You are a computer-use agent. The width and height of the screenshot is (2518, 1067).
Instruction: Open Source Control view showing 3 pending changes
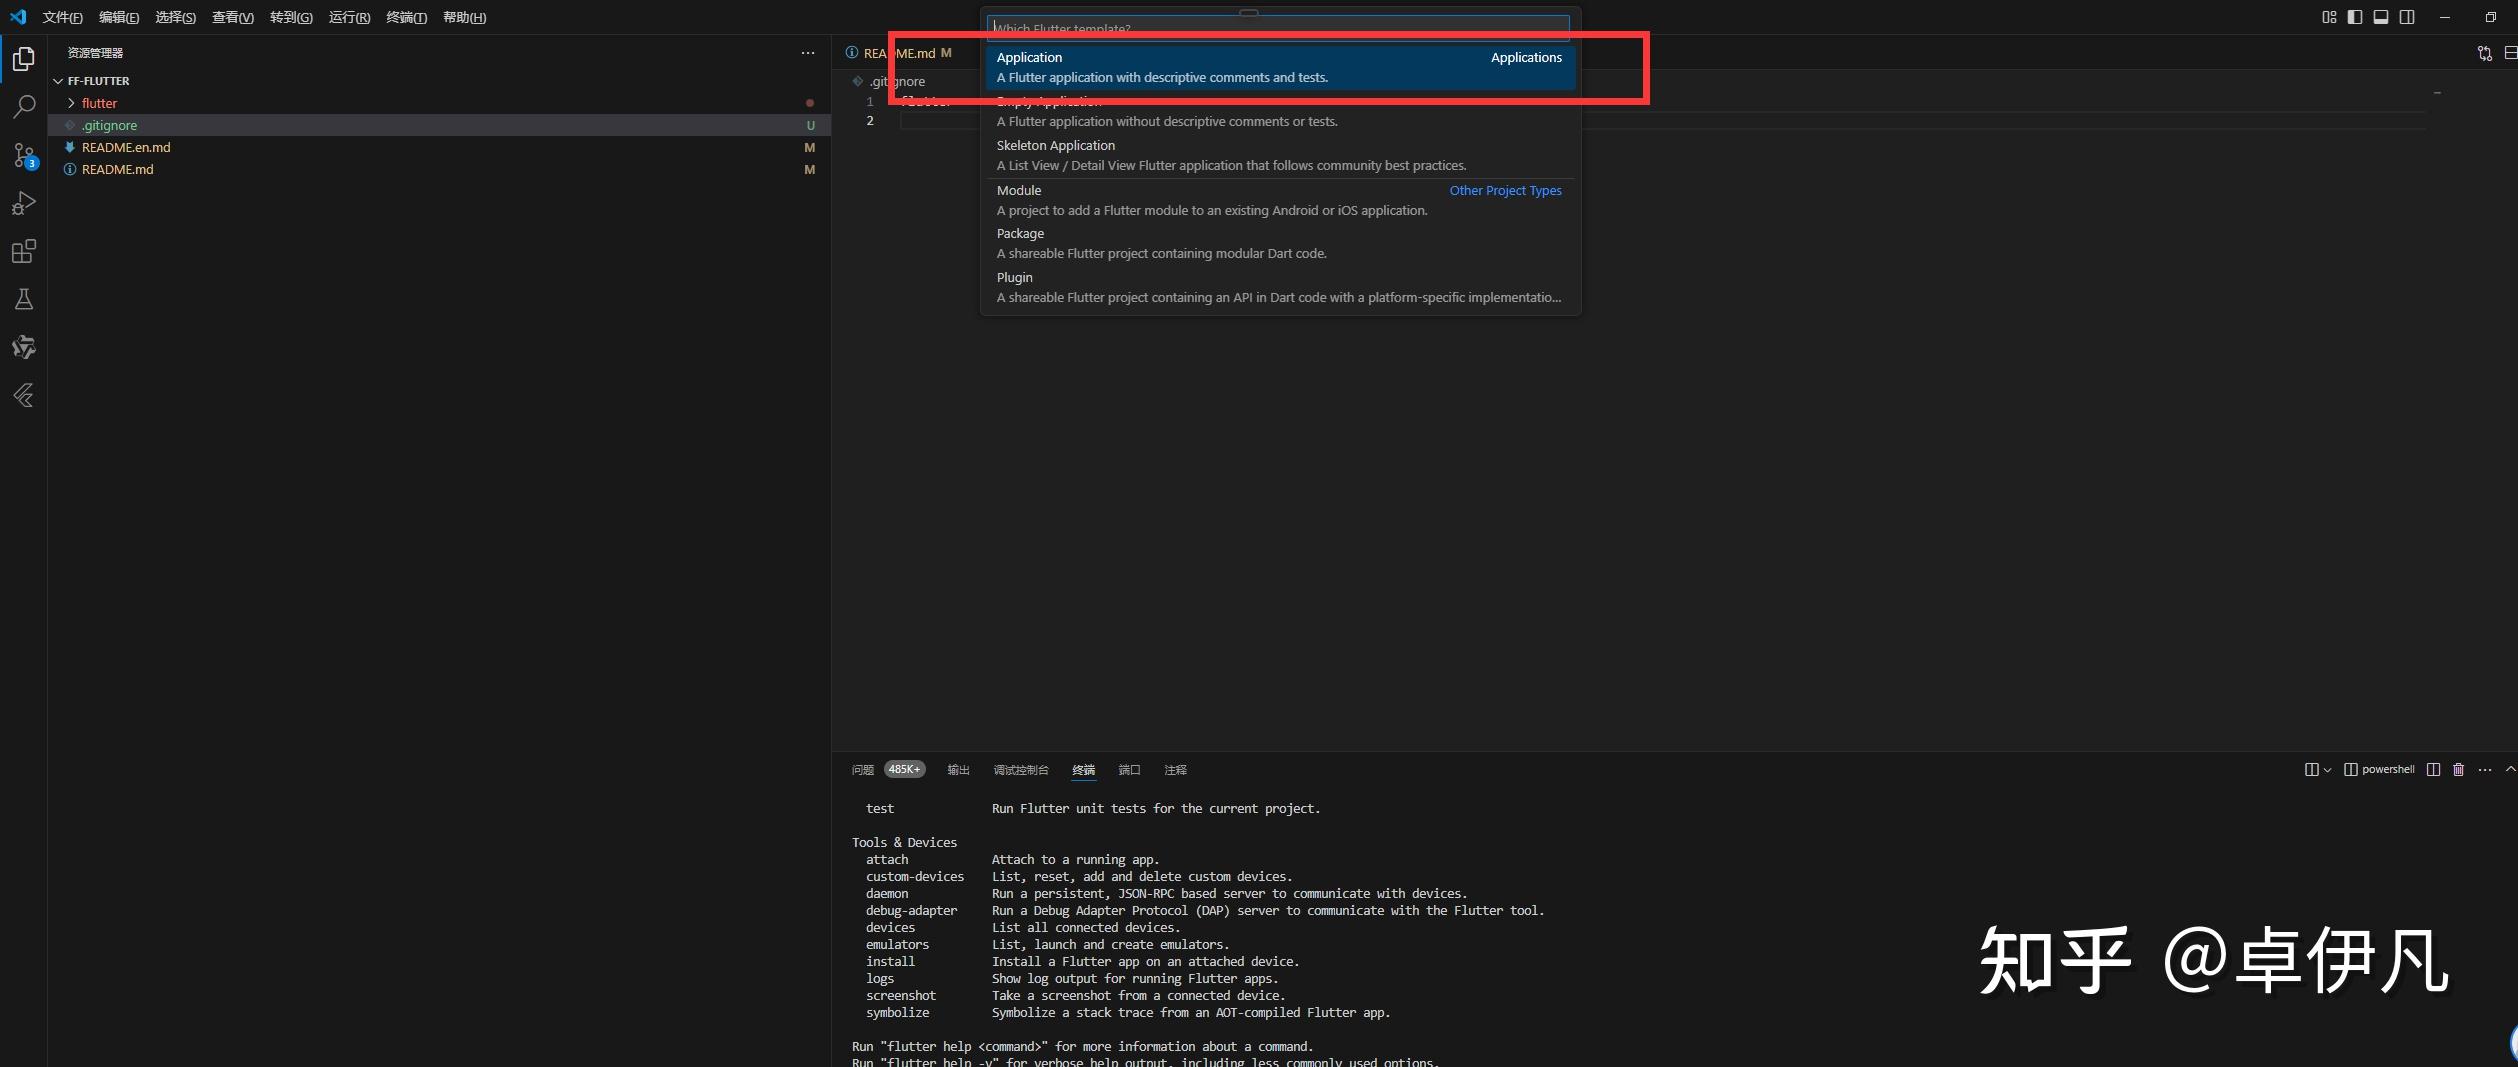[x=23, y=155]
